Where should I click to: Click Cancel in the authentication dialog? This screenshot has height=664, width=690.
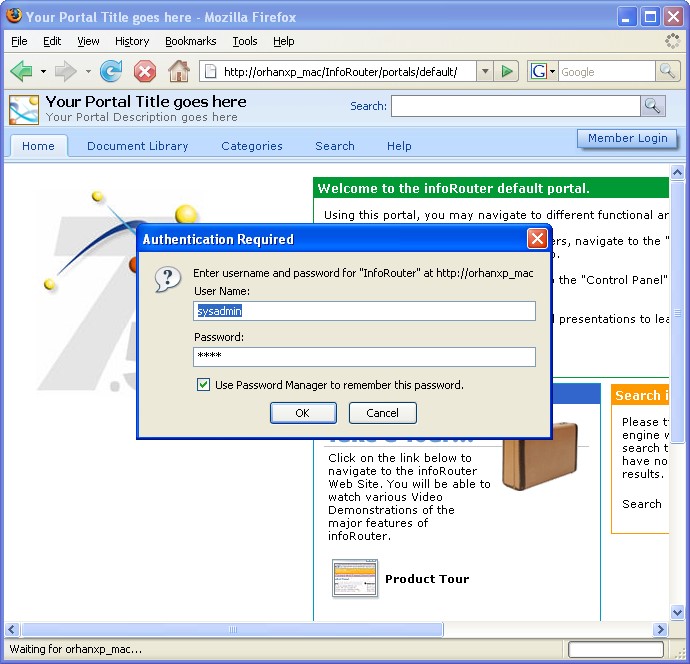382,413
